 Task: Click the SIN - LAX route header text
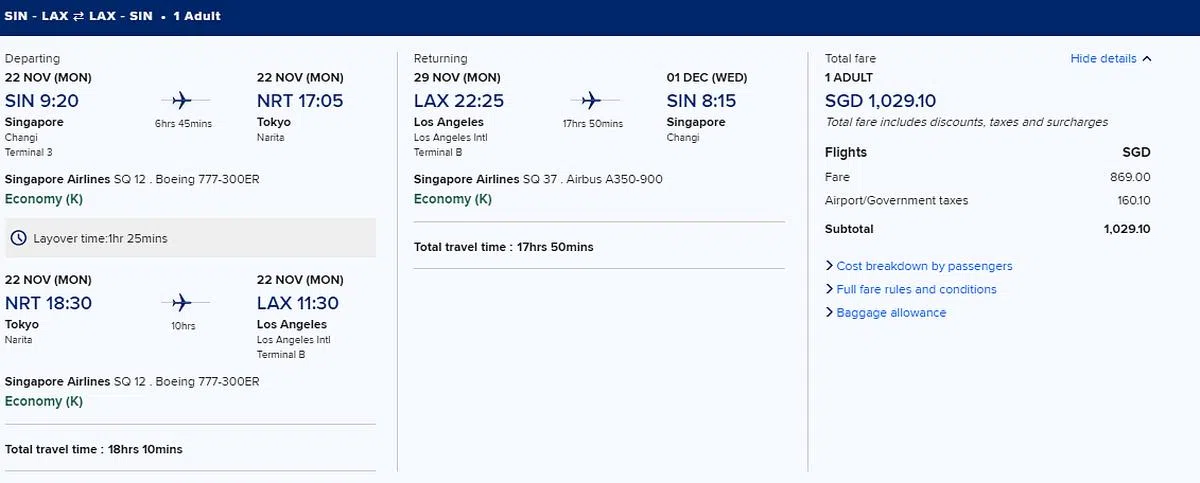(36, 16)
